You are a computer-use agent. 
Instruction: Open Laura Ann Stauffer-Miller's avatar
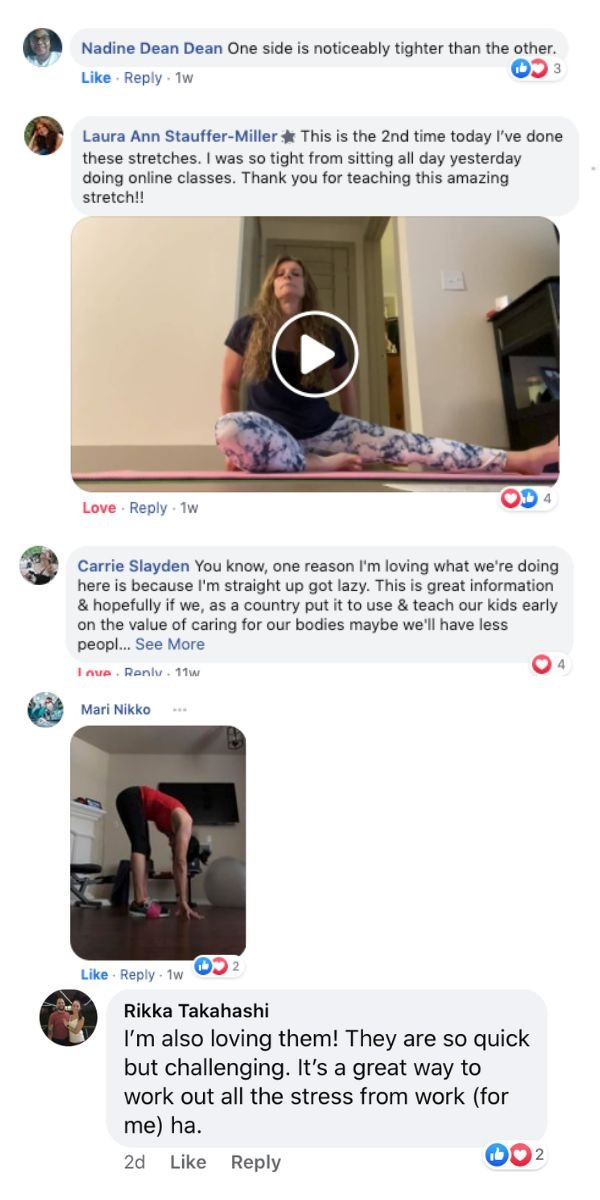[43, 135]
